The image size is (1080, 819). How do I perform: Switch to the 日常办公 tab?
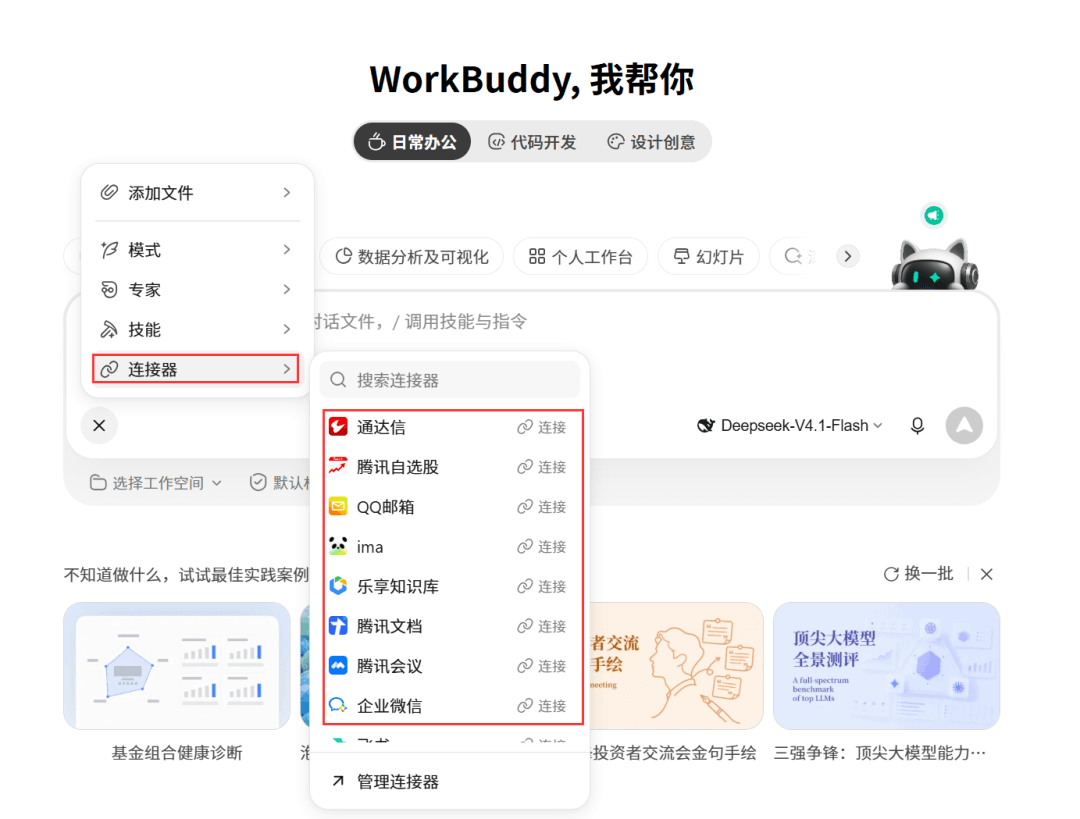click(x=412, y=142)
